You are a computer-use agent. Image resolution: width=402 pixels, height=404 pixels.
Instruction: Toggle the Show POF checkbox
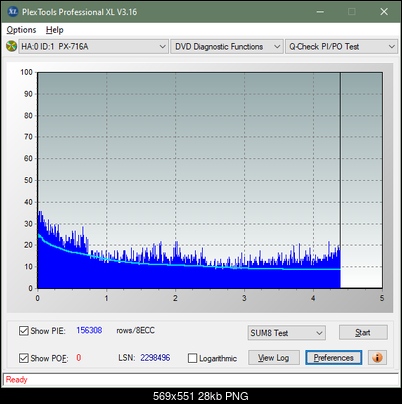[x=24, y=358]
